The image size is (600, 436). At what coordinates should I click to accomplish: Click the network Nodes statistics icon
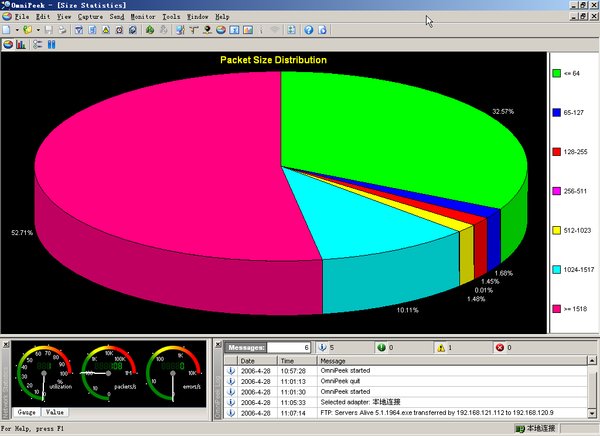tap(180, 30)
